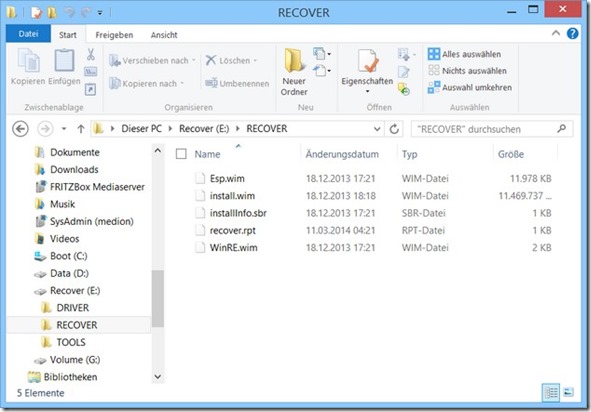Open the new item dropdown icon

(x=322, y=54)
